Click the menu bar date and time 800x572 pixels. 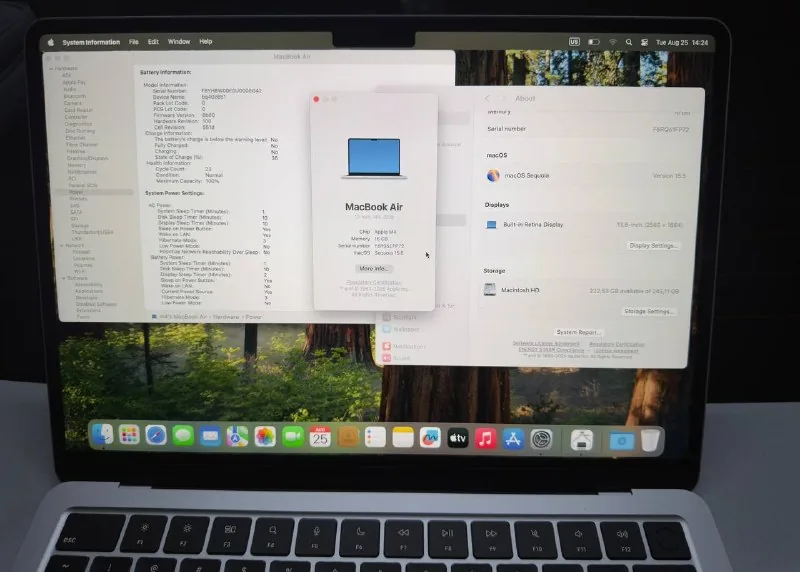pyautogui.click(x=682, y=43)
